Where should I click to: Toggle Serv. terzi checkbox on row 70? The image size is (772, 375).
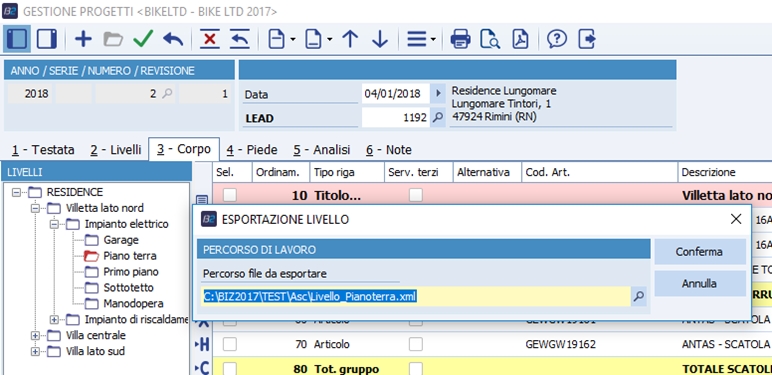pyautogui.click(x=416, y=344)
